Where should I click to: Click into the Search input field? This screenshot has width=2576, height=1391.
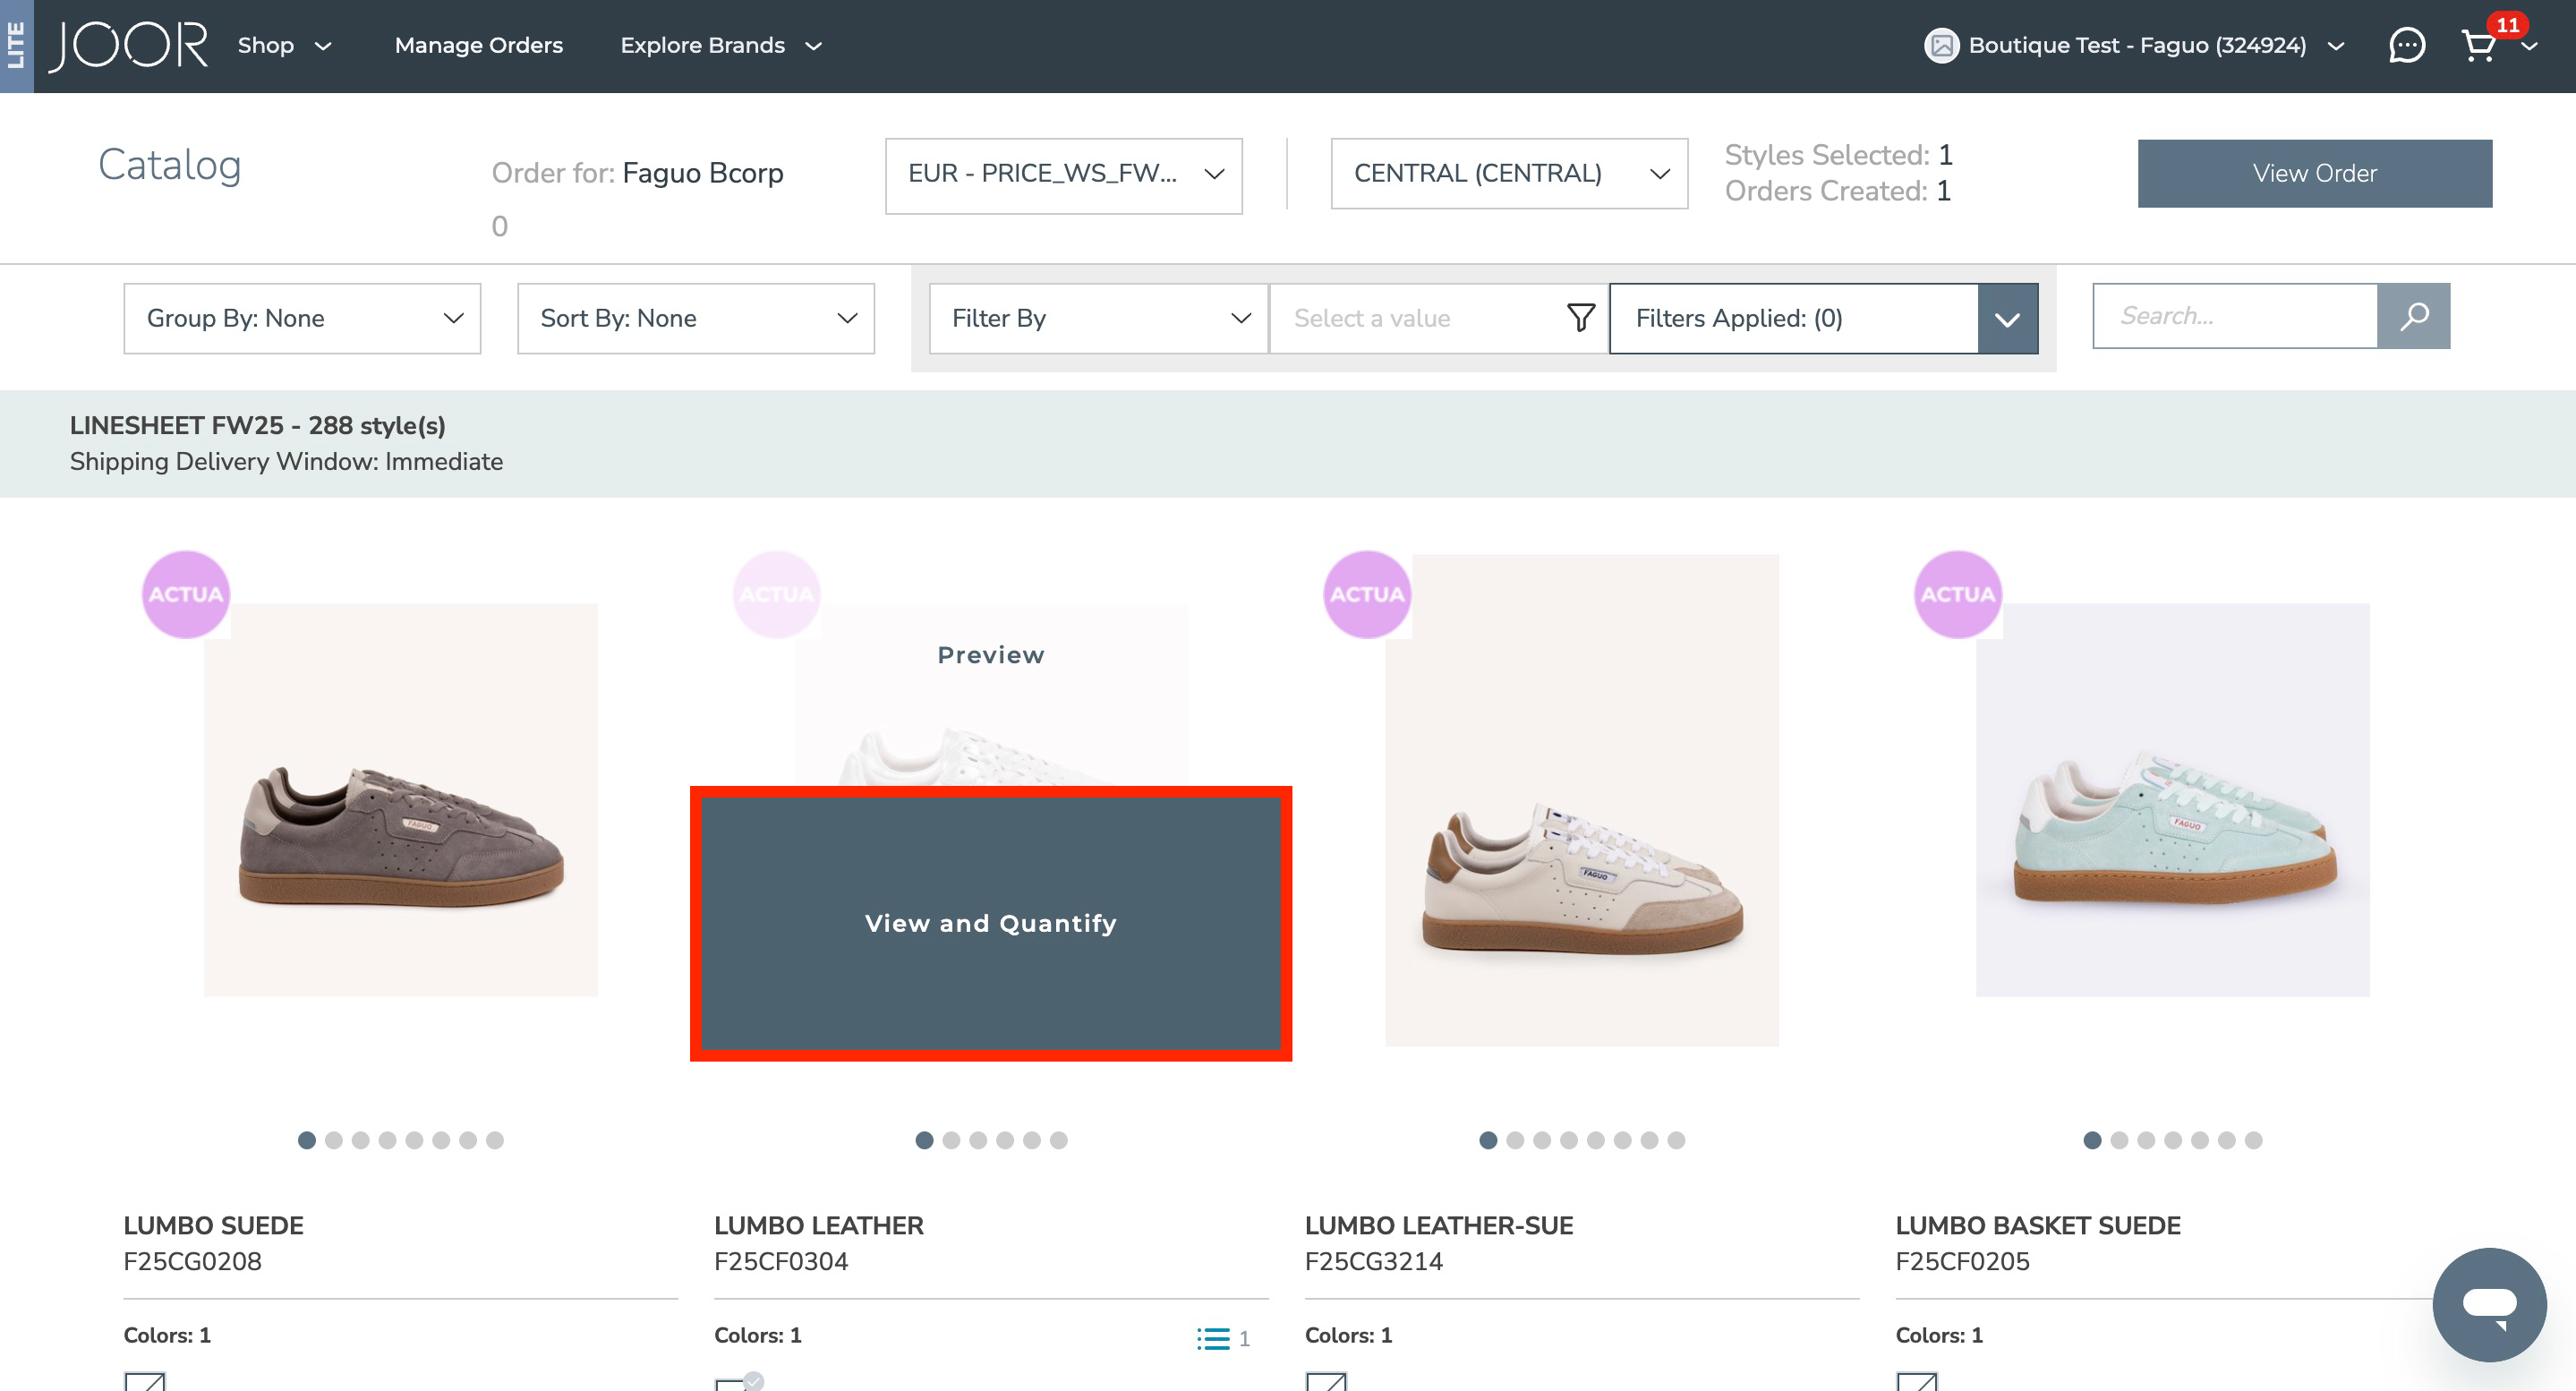pyautogui.click(x=2235, y=316)
